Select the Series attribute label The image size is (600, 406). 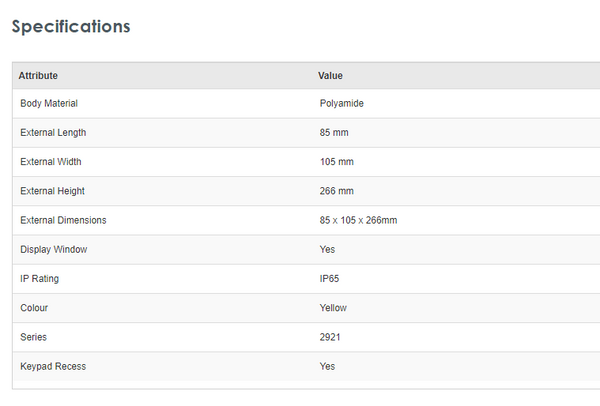(x=34, y=337)
